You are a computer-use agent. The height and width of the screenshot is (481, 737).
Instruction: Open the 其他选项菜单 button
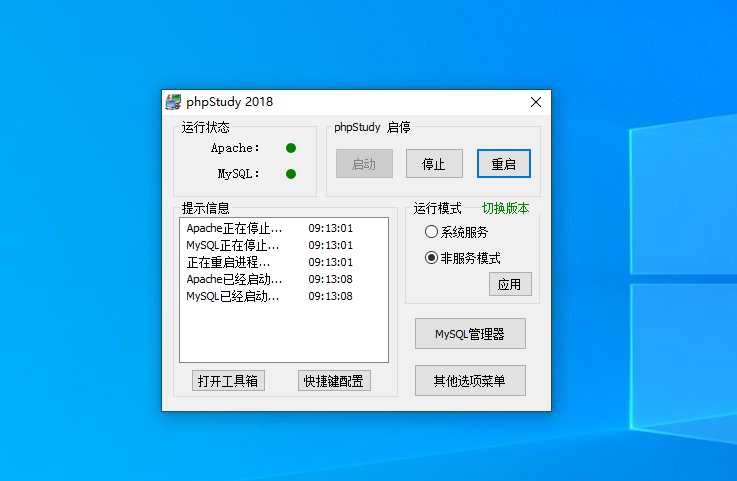pos(470,380)
